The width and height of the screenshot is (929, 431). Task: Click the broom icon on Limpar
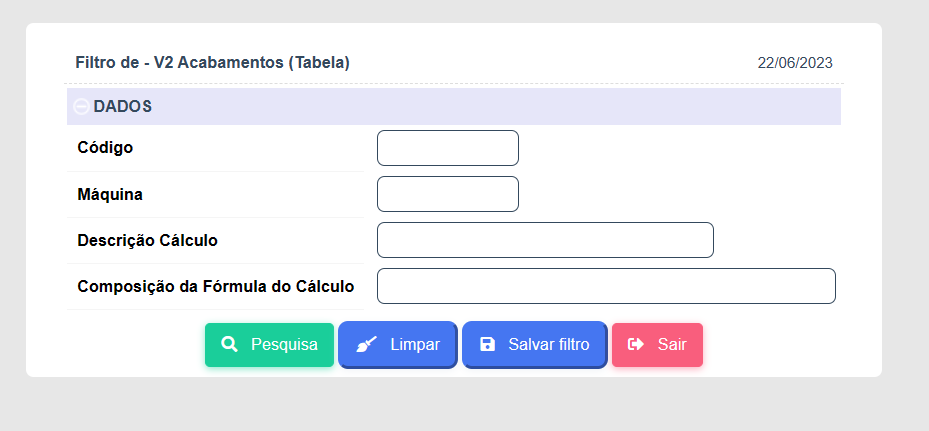(366, 344)
